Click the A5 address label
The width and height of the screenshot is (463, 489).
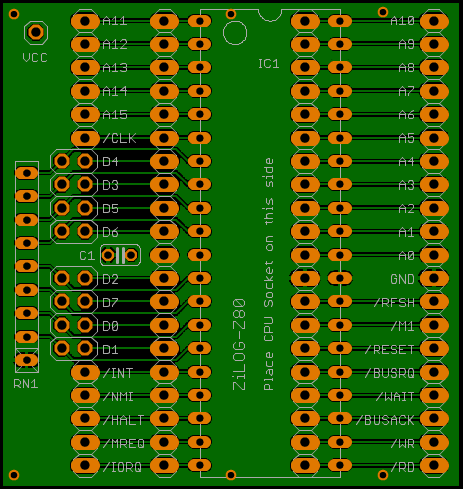(x=406, y=138)
